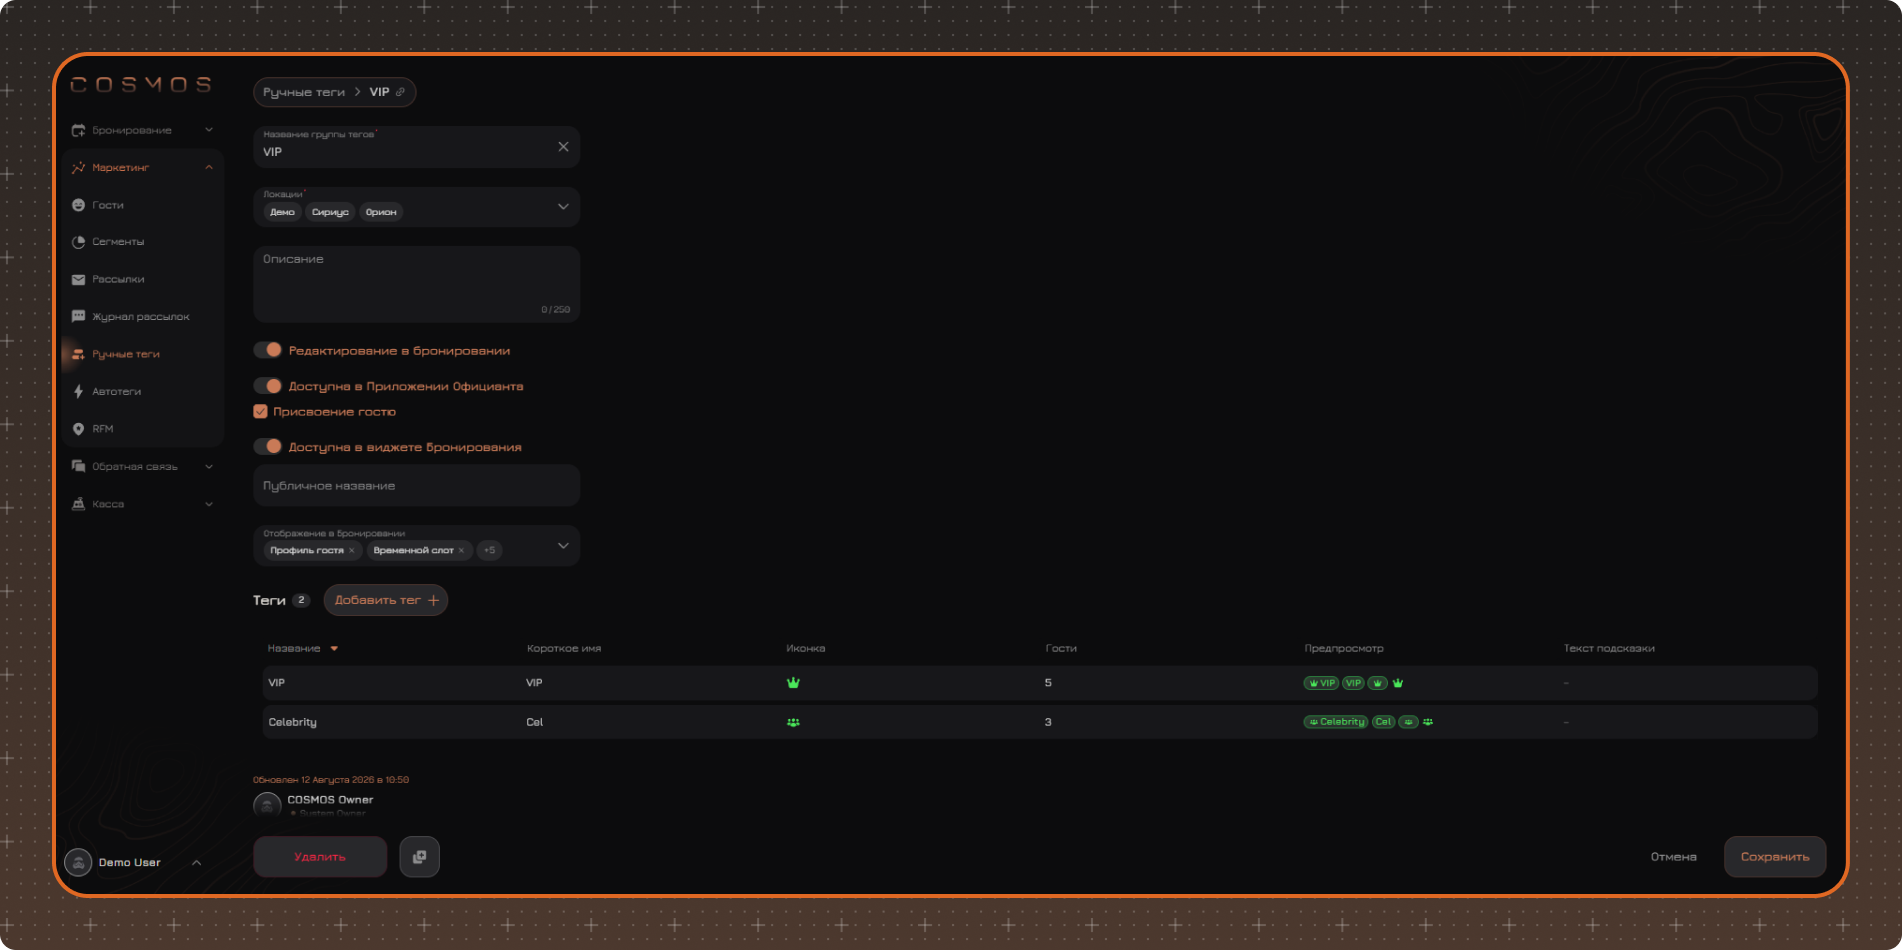1902x950 pixels.
Task: Click the Предпросмотр column header
Action: point(1344,649)
